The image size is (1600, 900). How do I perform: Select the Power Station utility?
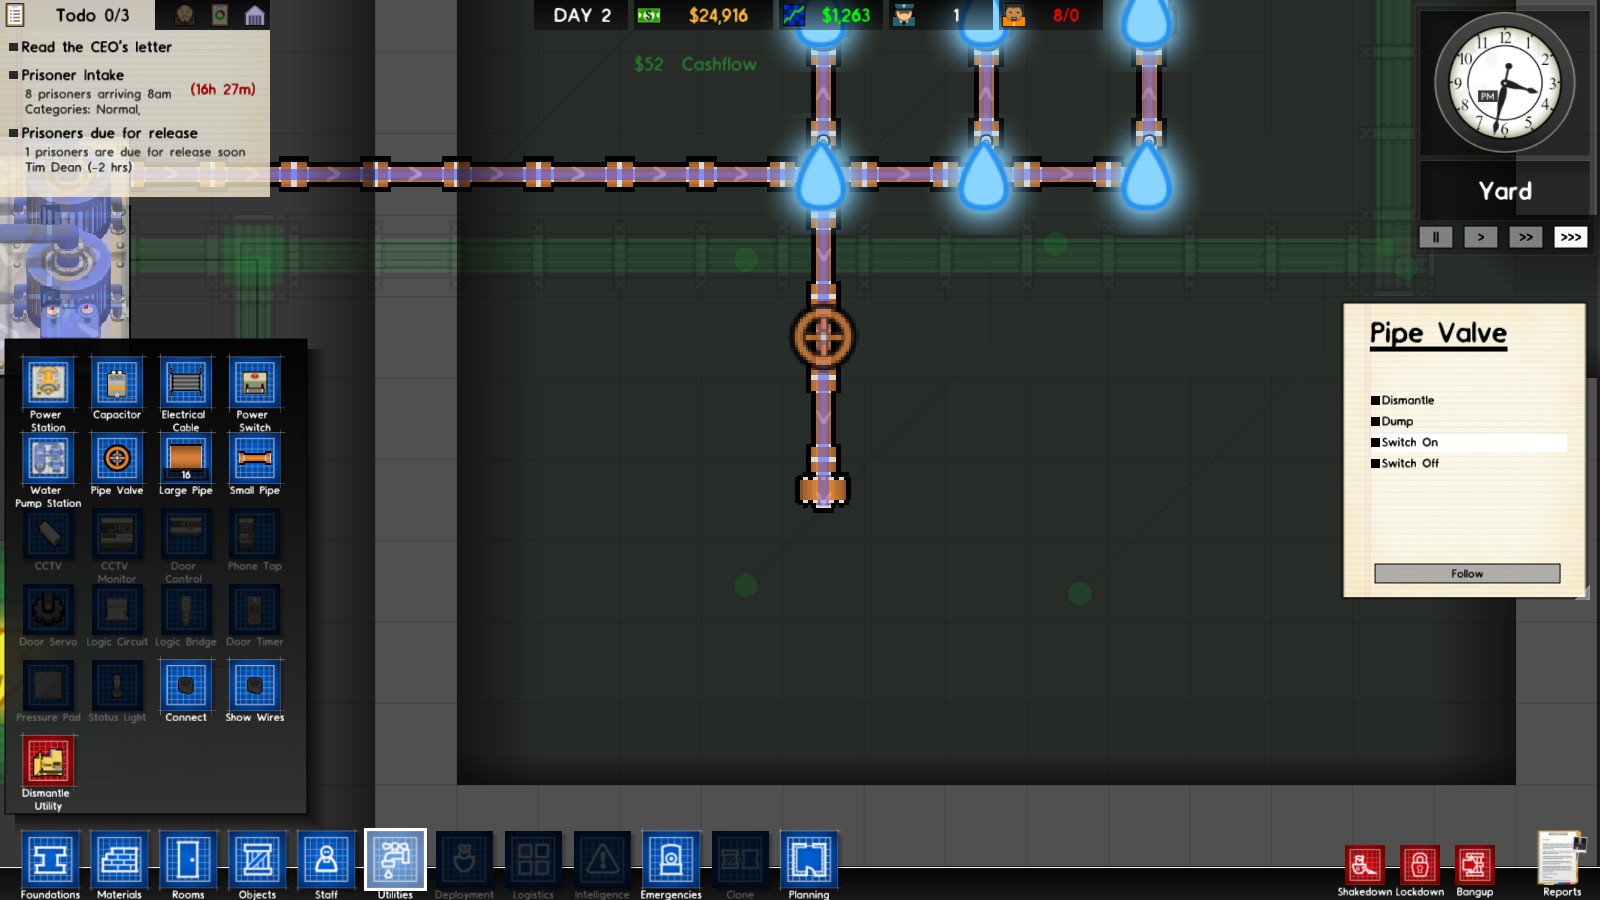tap(48, 384)
